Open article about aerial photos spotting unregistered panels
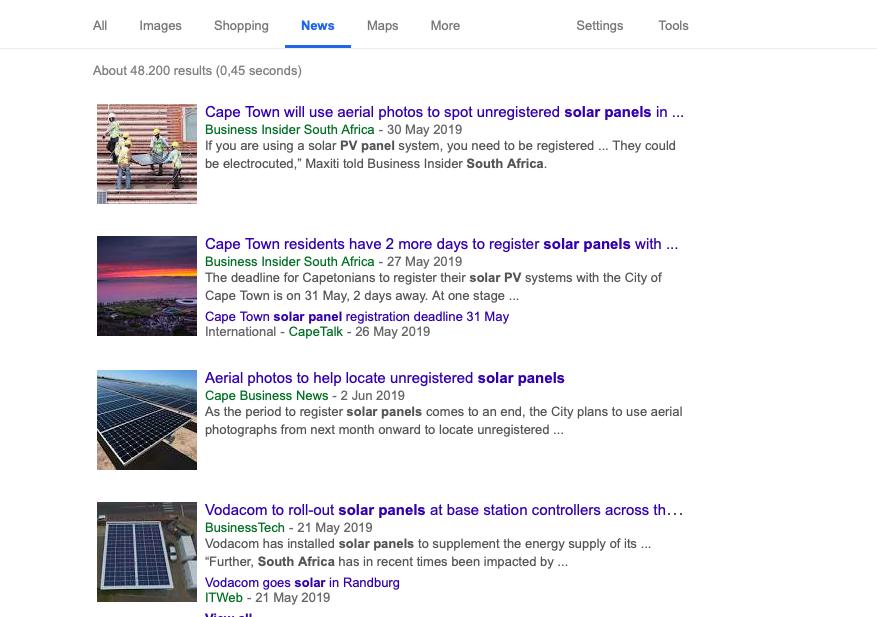The width and height of the screenshot is (877, 617). point(444,112)
